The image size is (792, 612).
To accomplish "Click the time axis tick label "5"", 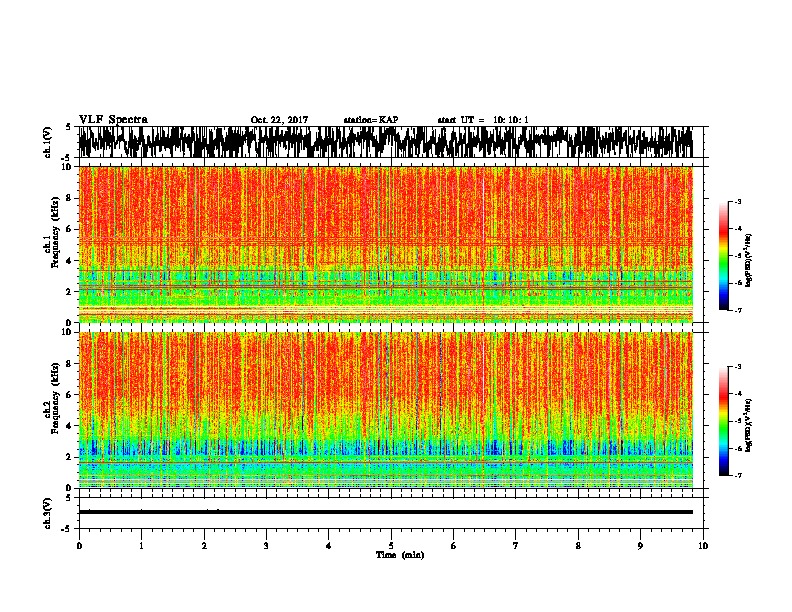I will point(391,546).
